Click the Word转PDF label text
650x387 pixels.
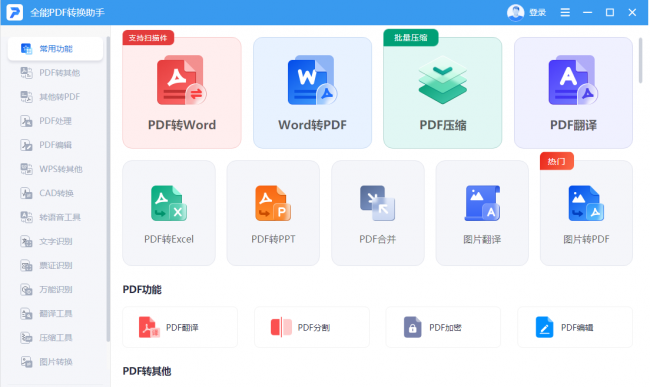pyautogui.click(x=312, y=125)
